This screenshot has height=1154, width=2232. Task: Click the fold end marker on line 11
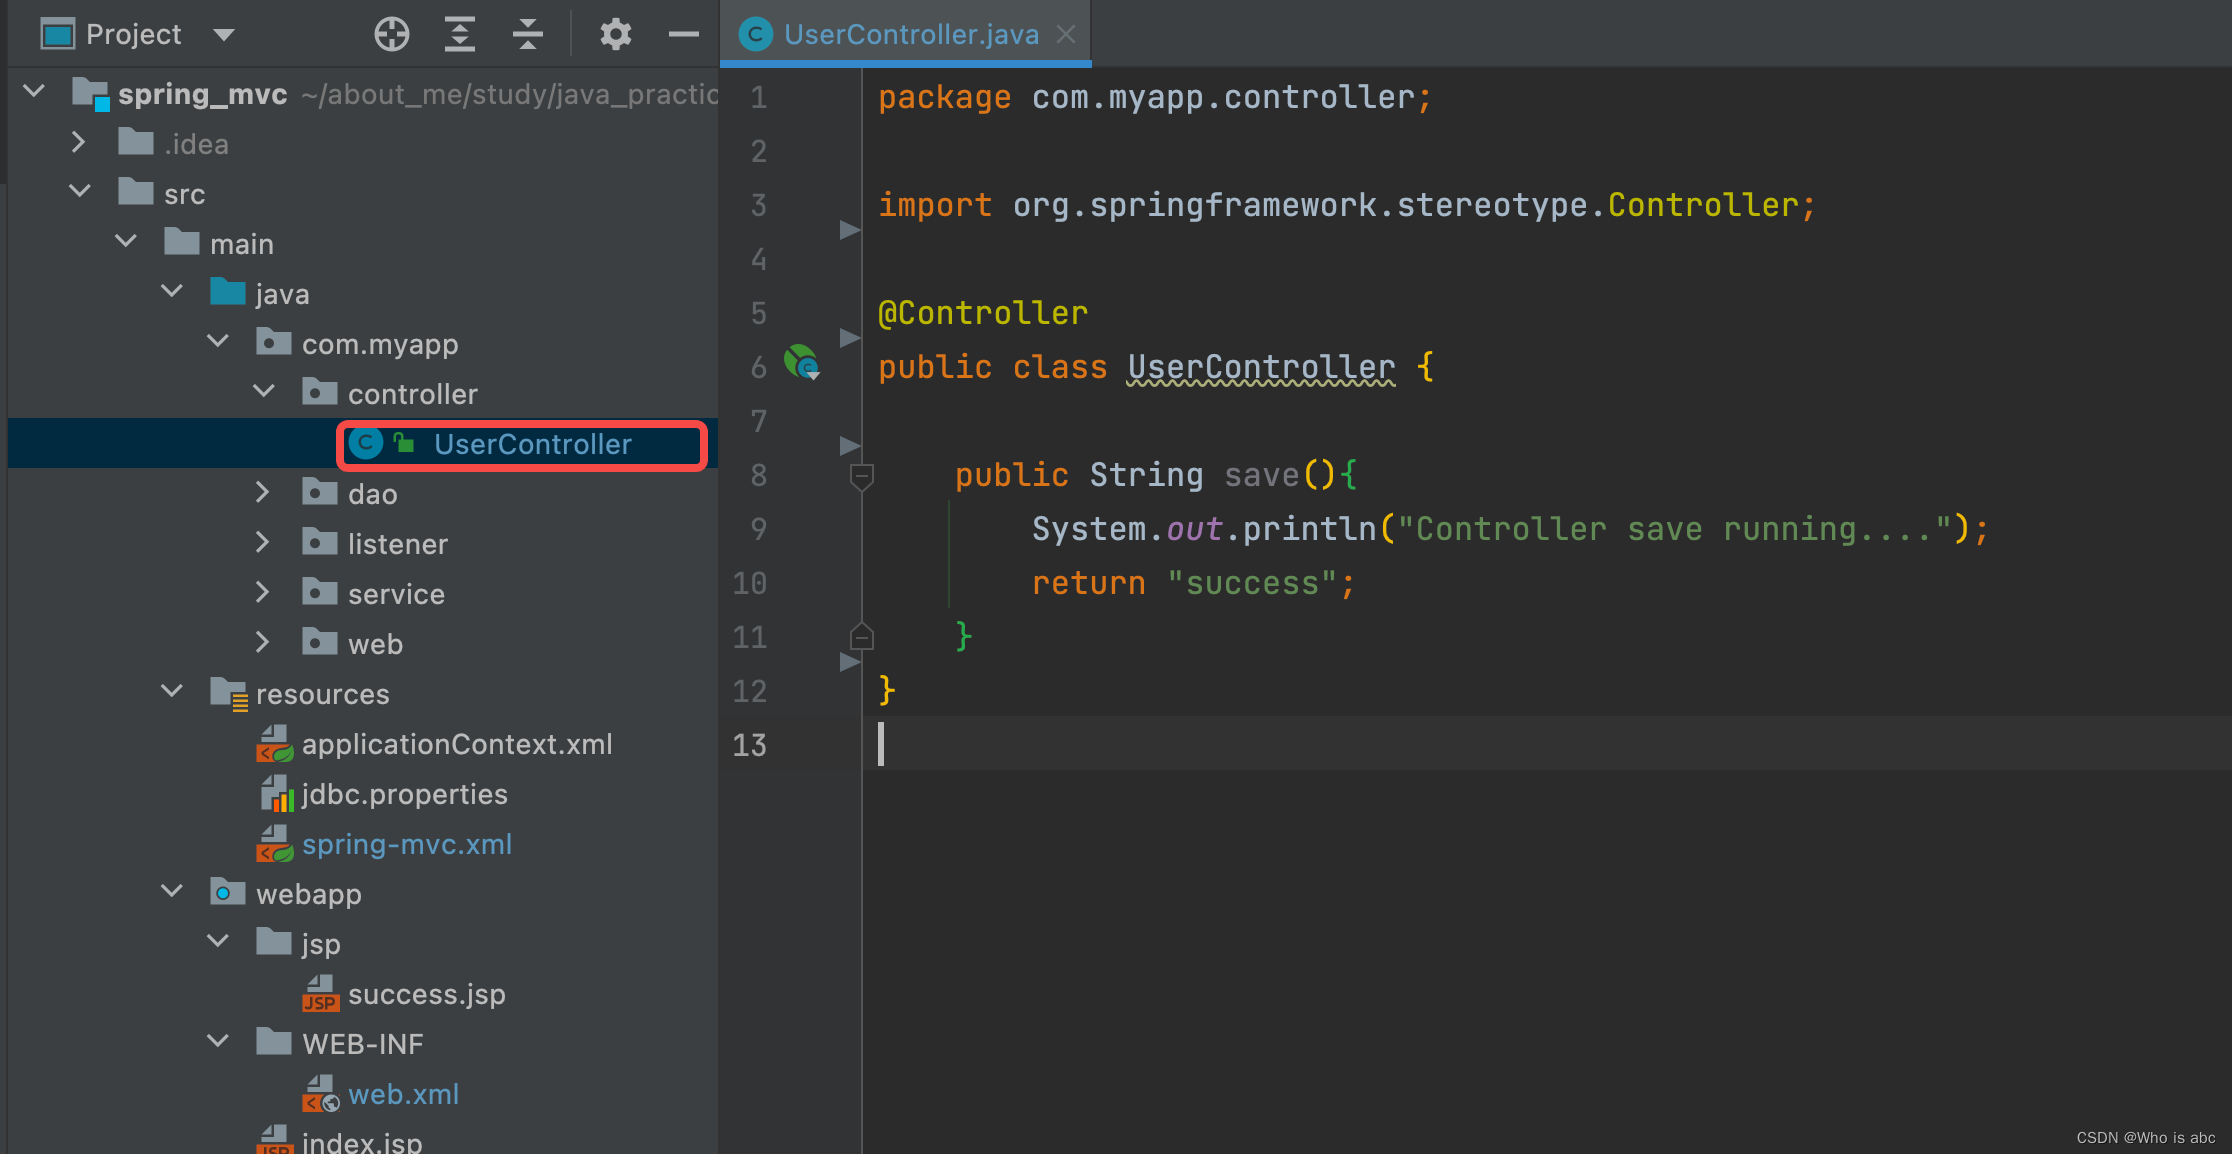(x=861, y=637)
